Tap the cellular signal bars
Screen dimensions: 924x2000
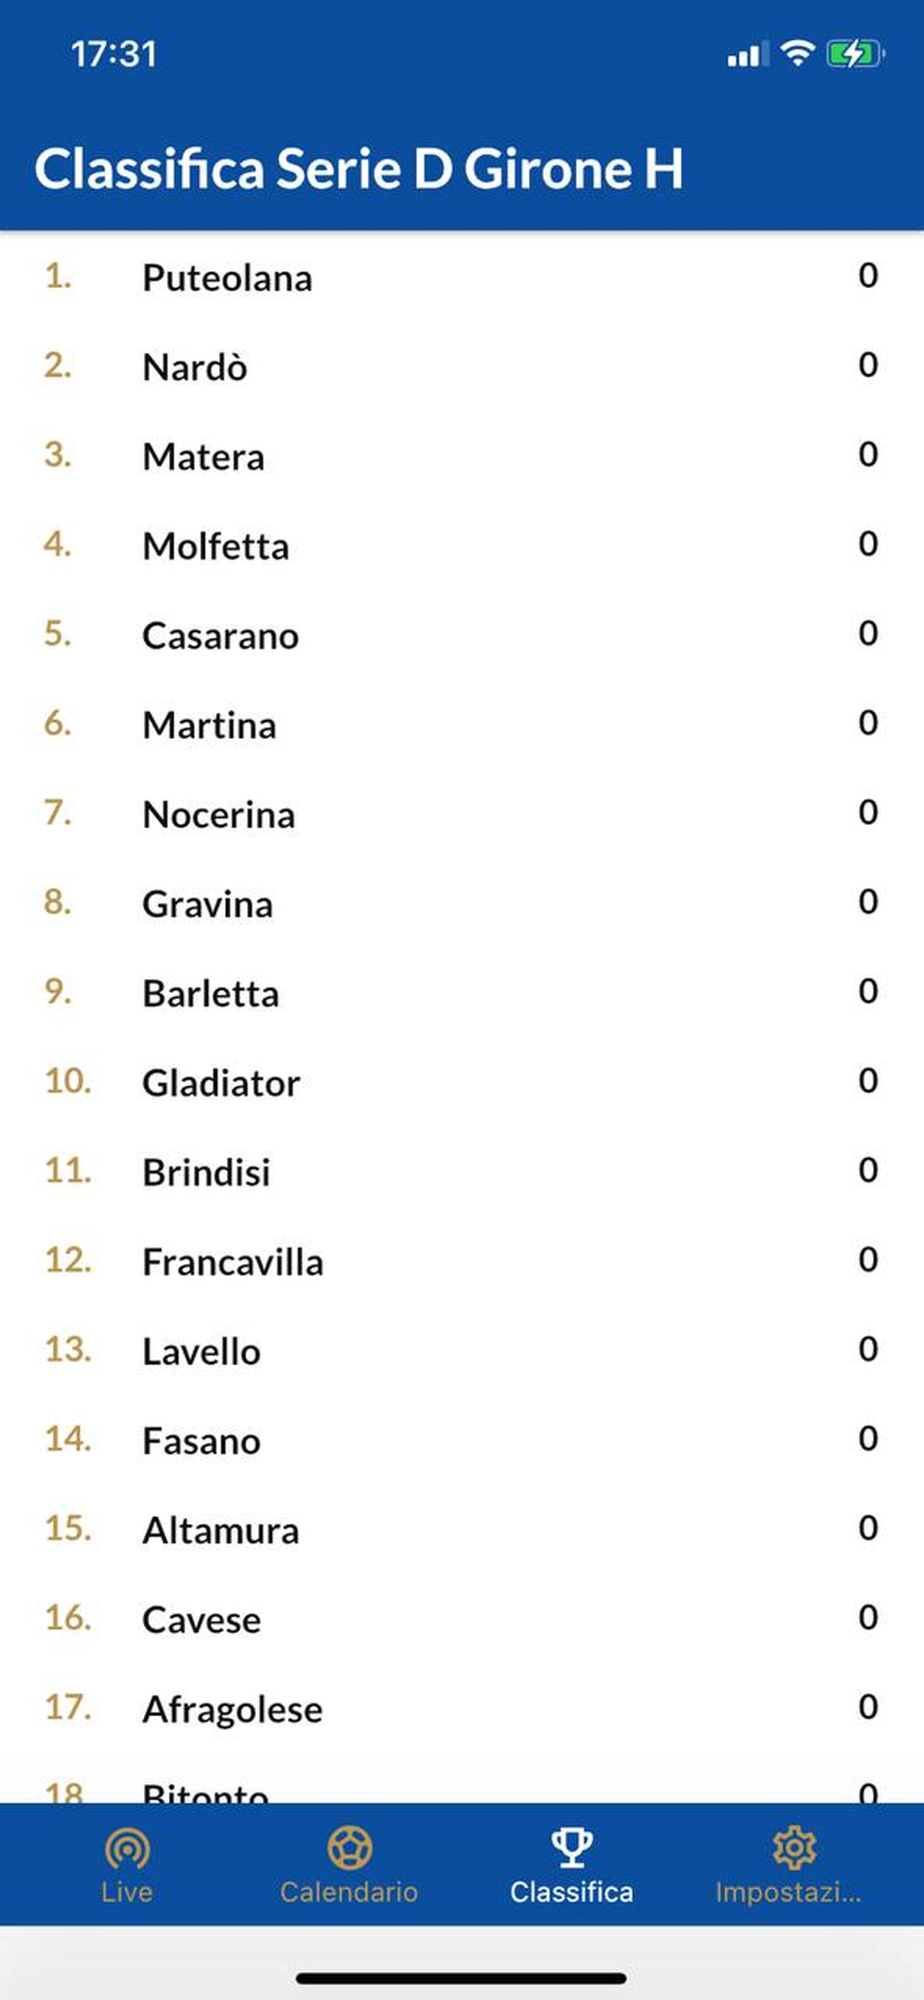[747, 54]
